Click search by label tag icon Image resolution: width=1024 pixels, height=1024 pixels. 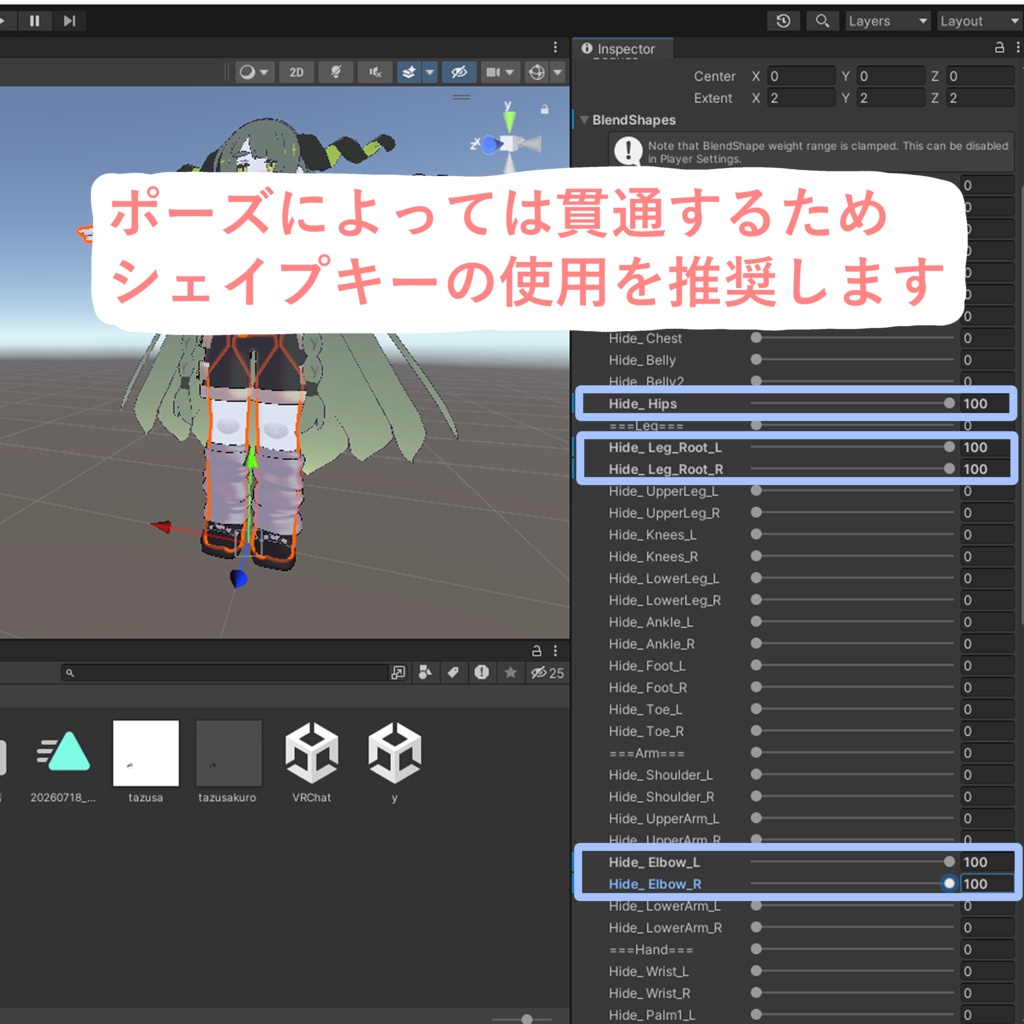[x=453, y=673]
